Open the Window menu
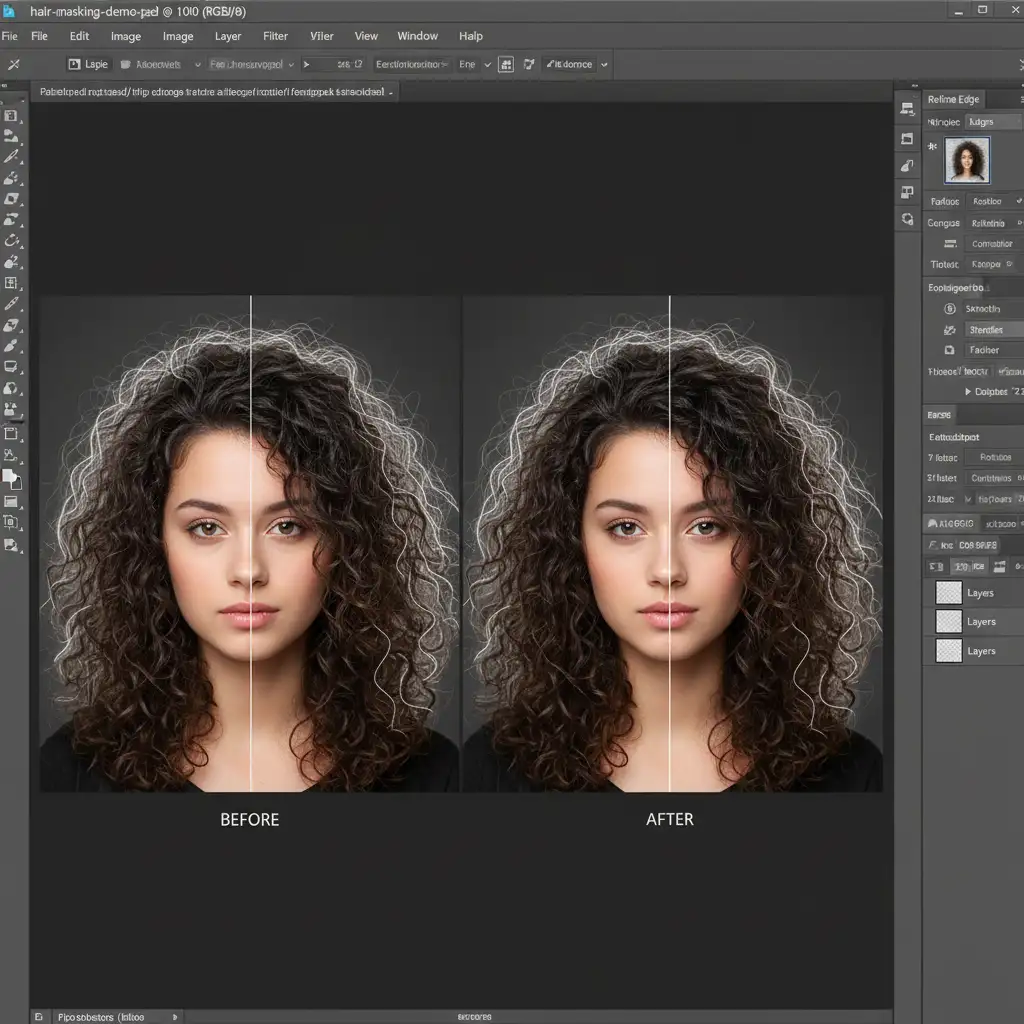 pos(417,36)
